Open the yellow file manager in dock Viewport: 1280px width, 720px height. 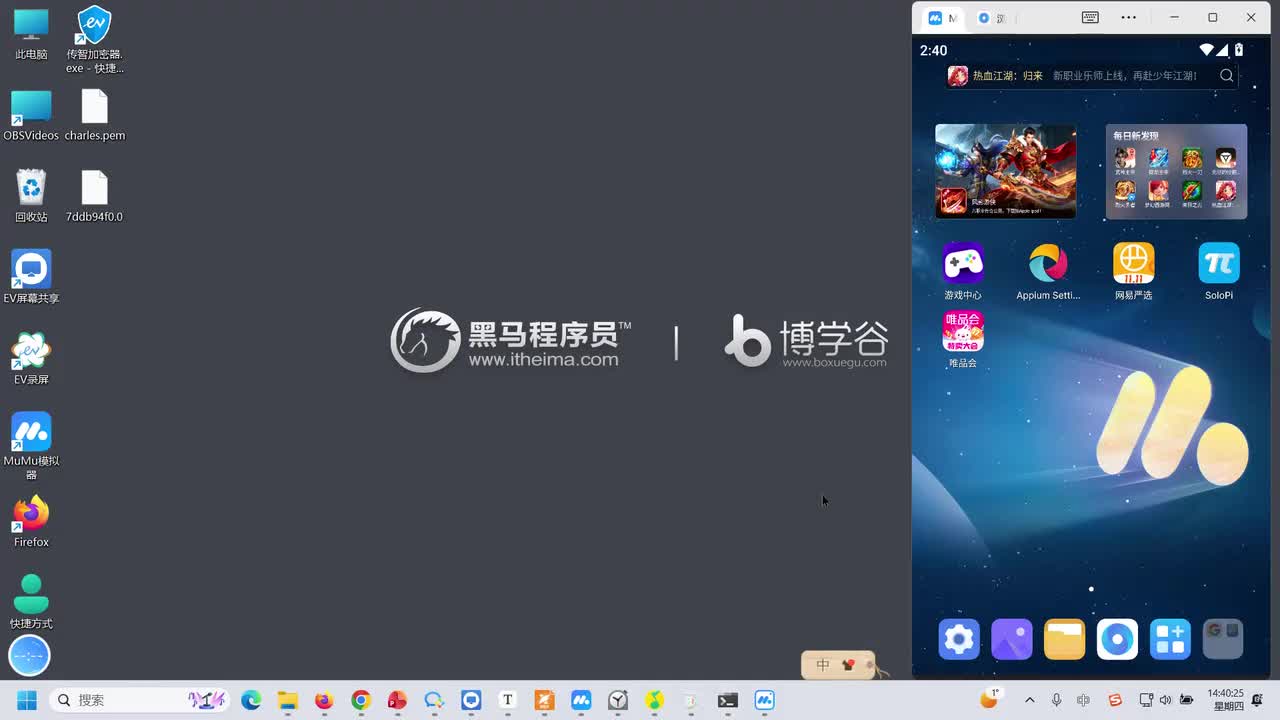click(1064, 639)
